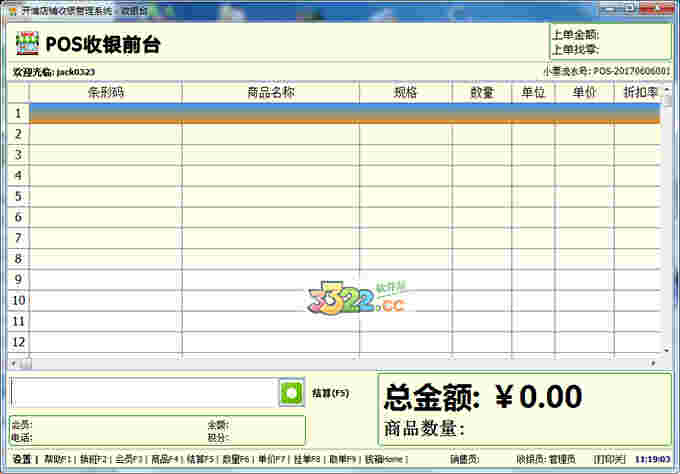Click the 总金额 ¥0.00 display
The image size is (680, 474).
(x=483, y=396)
